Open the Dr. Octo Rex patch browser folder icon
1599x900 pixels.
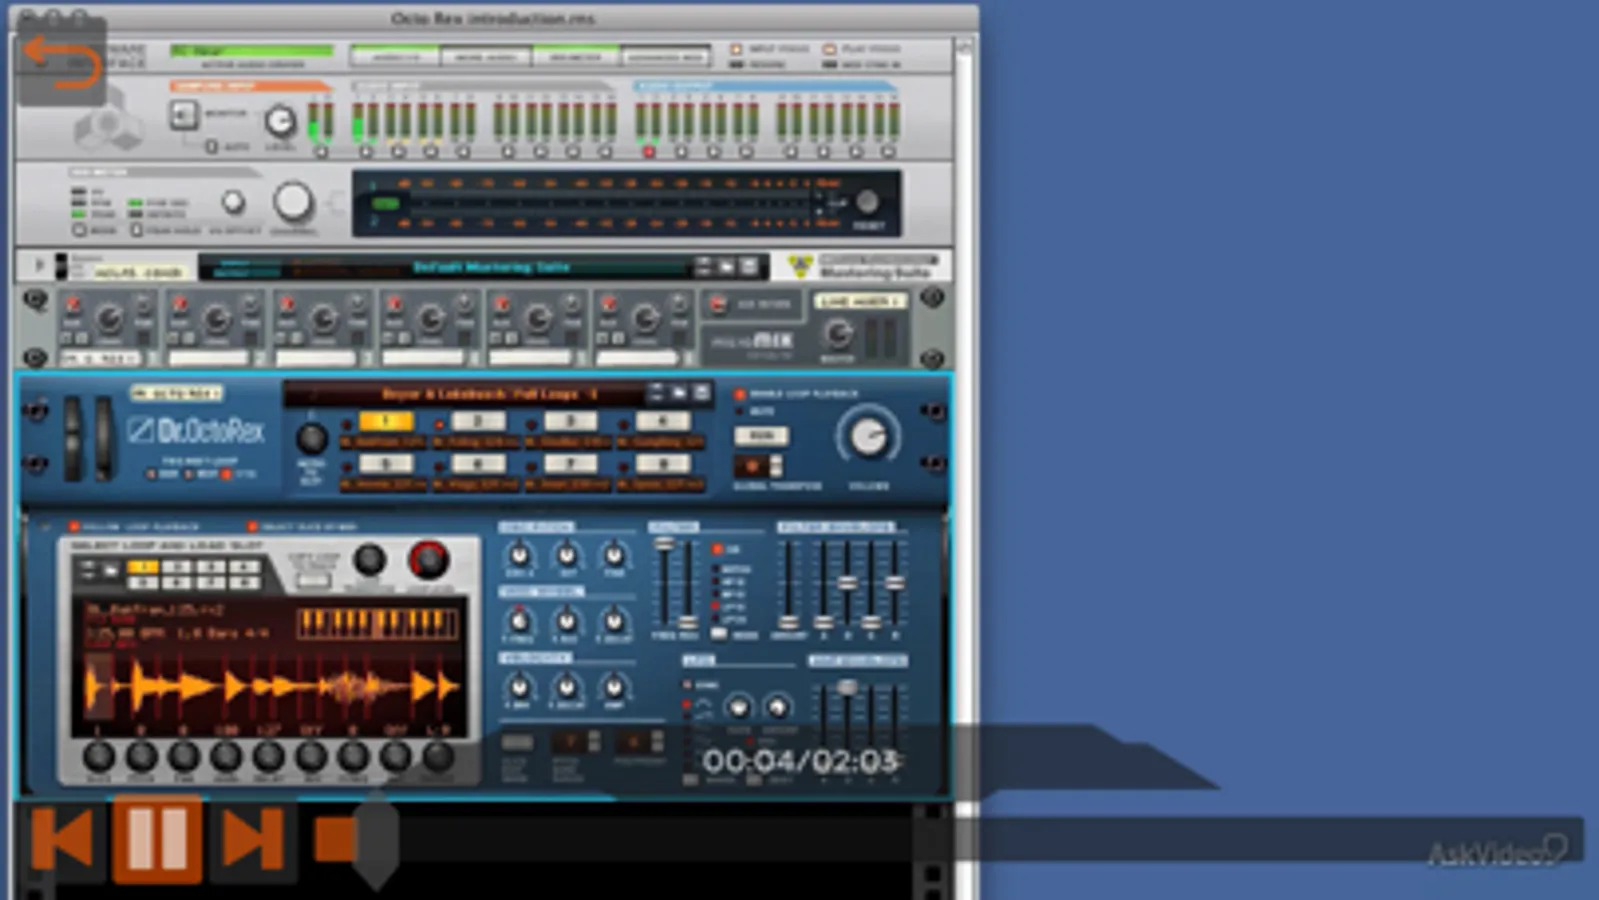680,393
